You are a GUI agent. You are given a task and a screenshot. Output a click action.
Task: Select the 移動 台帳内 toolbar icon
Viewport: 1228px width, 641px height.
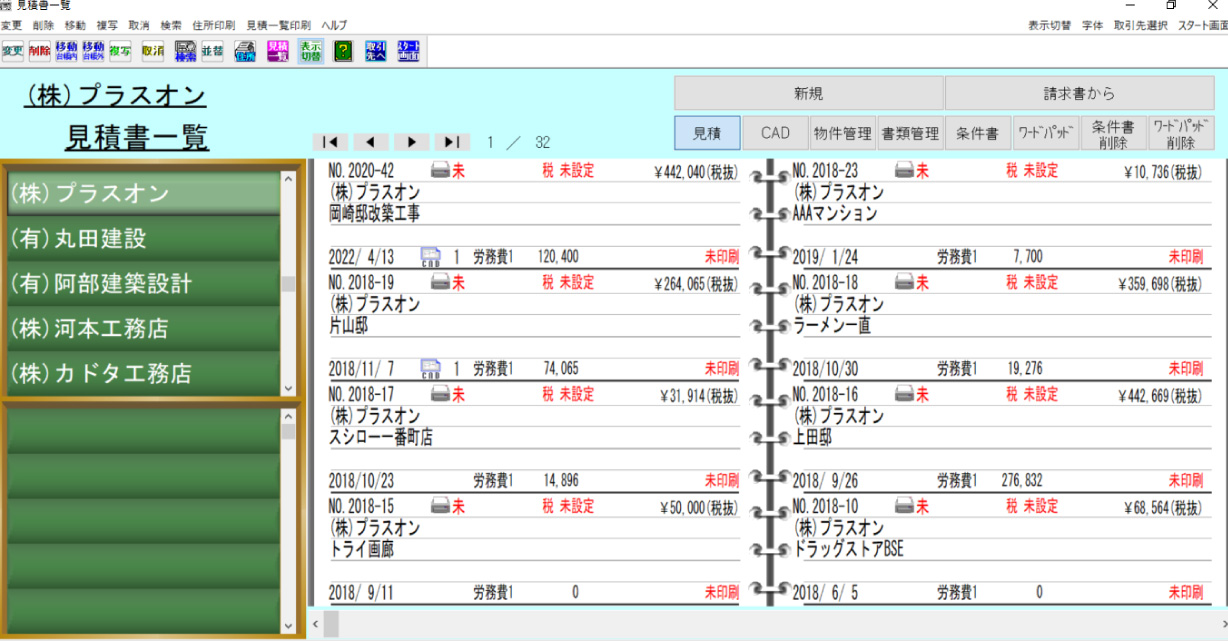click(x=67, y=51)
